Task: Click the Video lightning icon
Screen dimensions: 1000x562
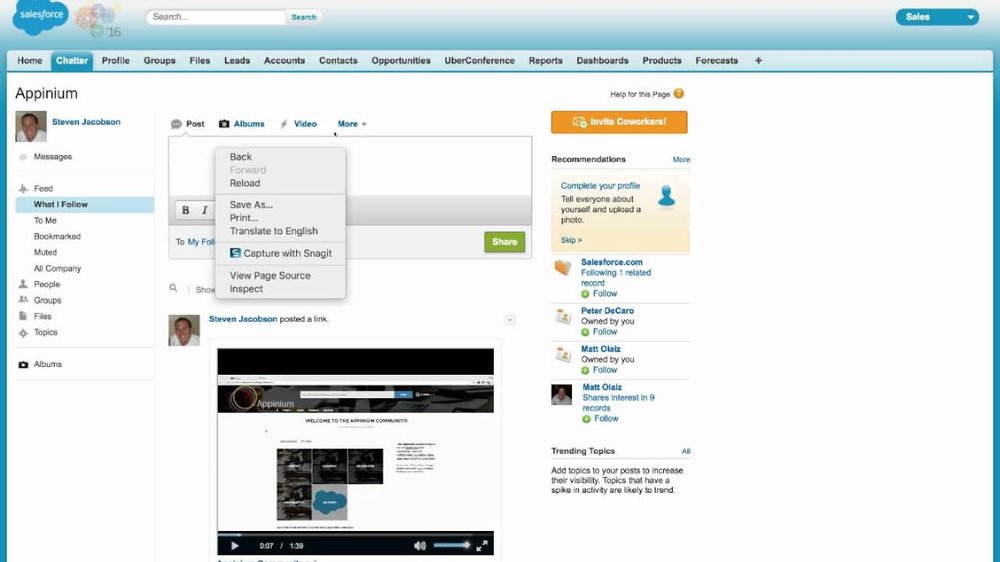Action: point(284,124)
